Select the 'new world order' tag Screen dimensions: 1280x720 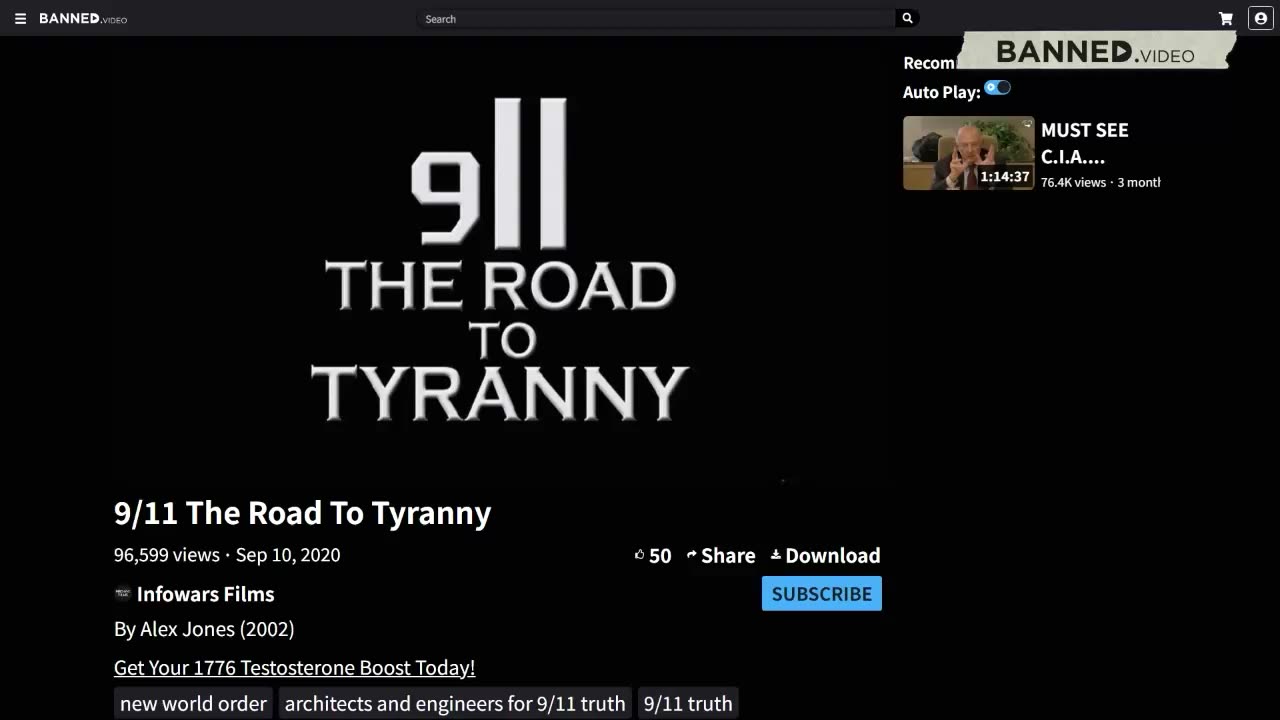point(193,703)
